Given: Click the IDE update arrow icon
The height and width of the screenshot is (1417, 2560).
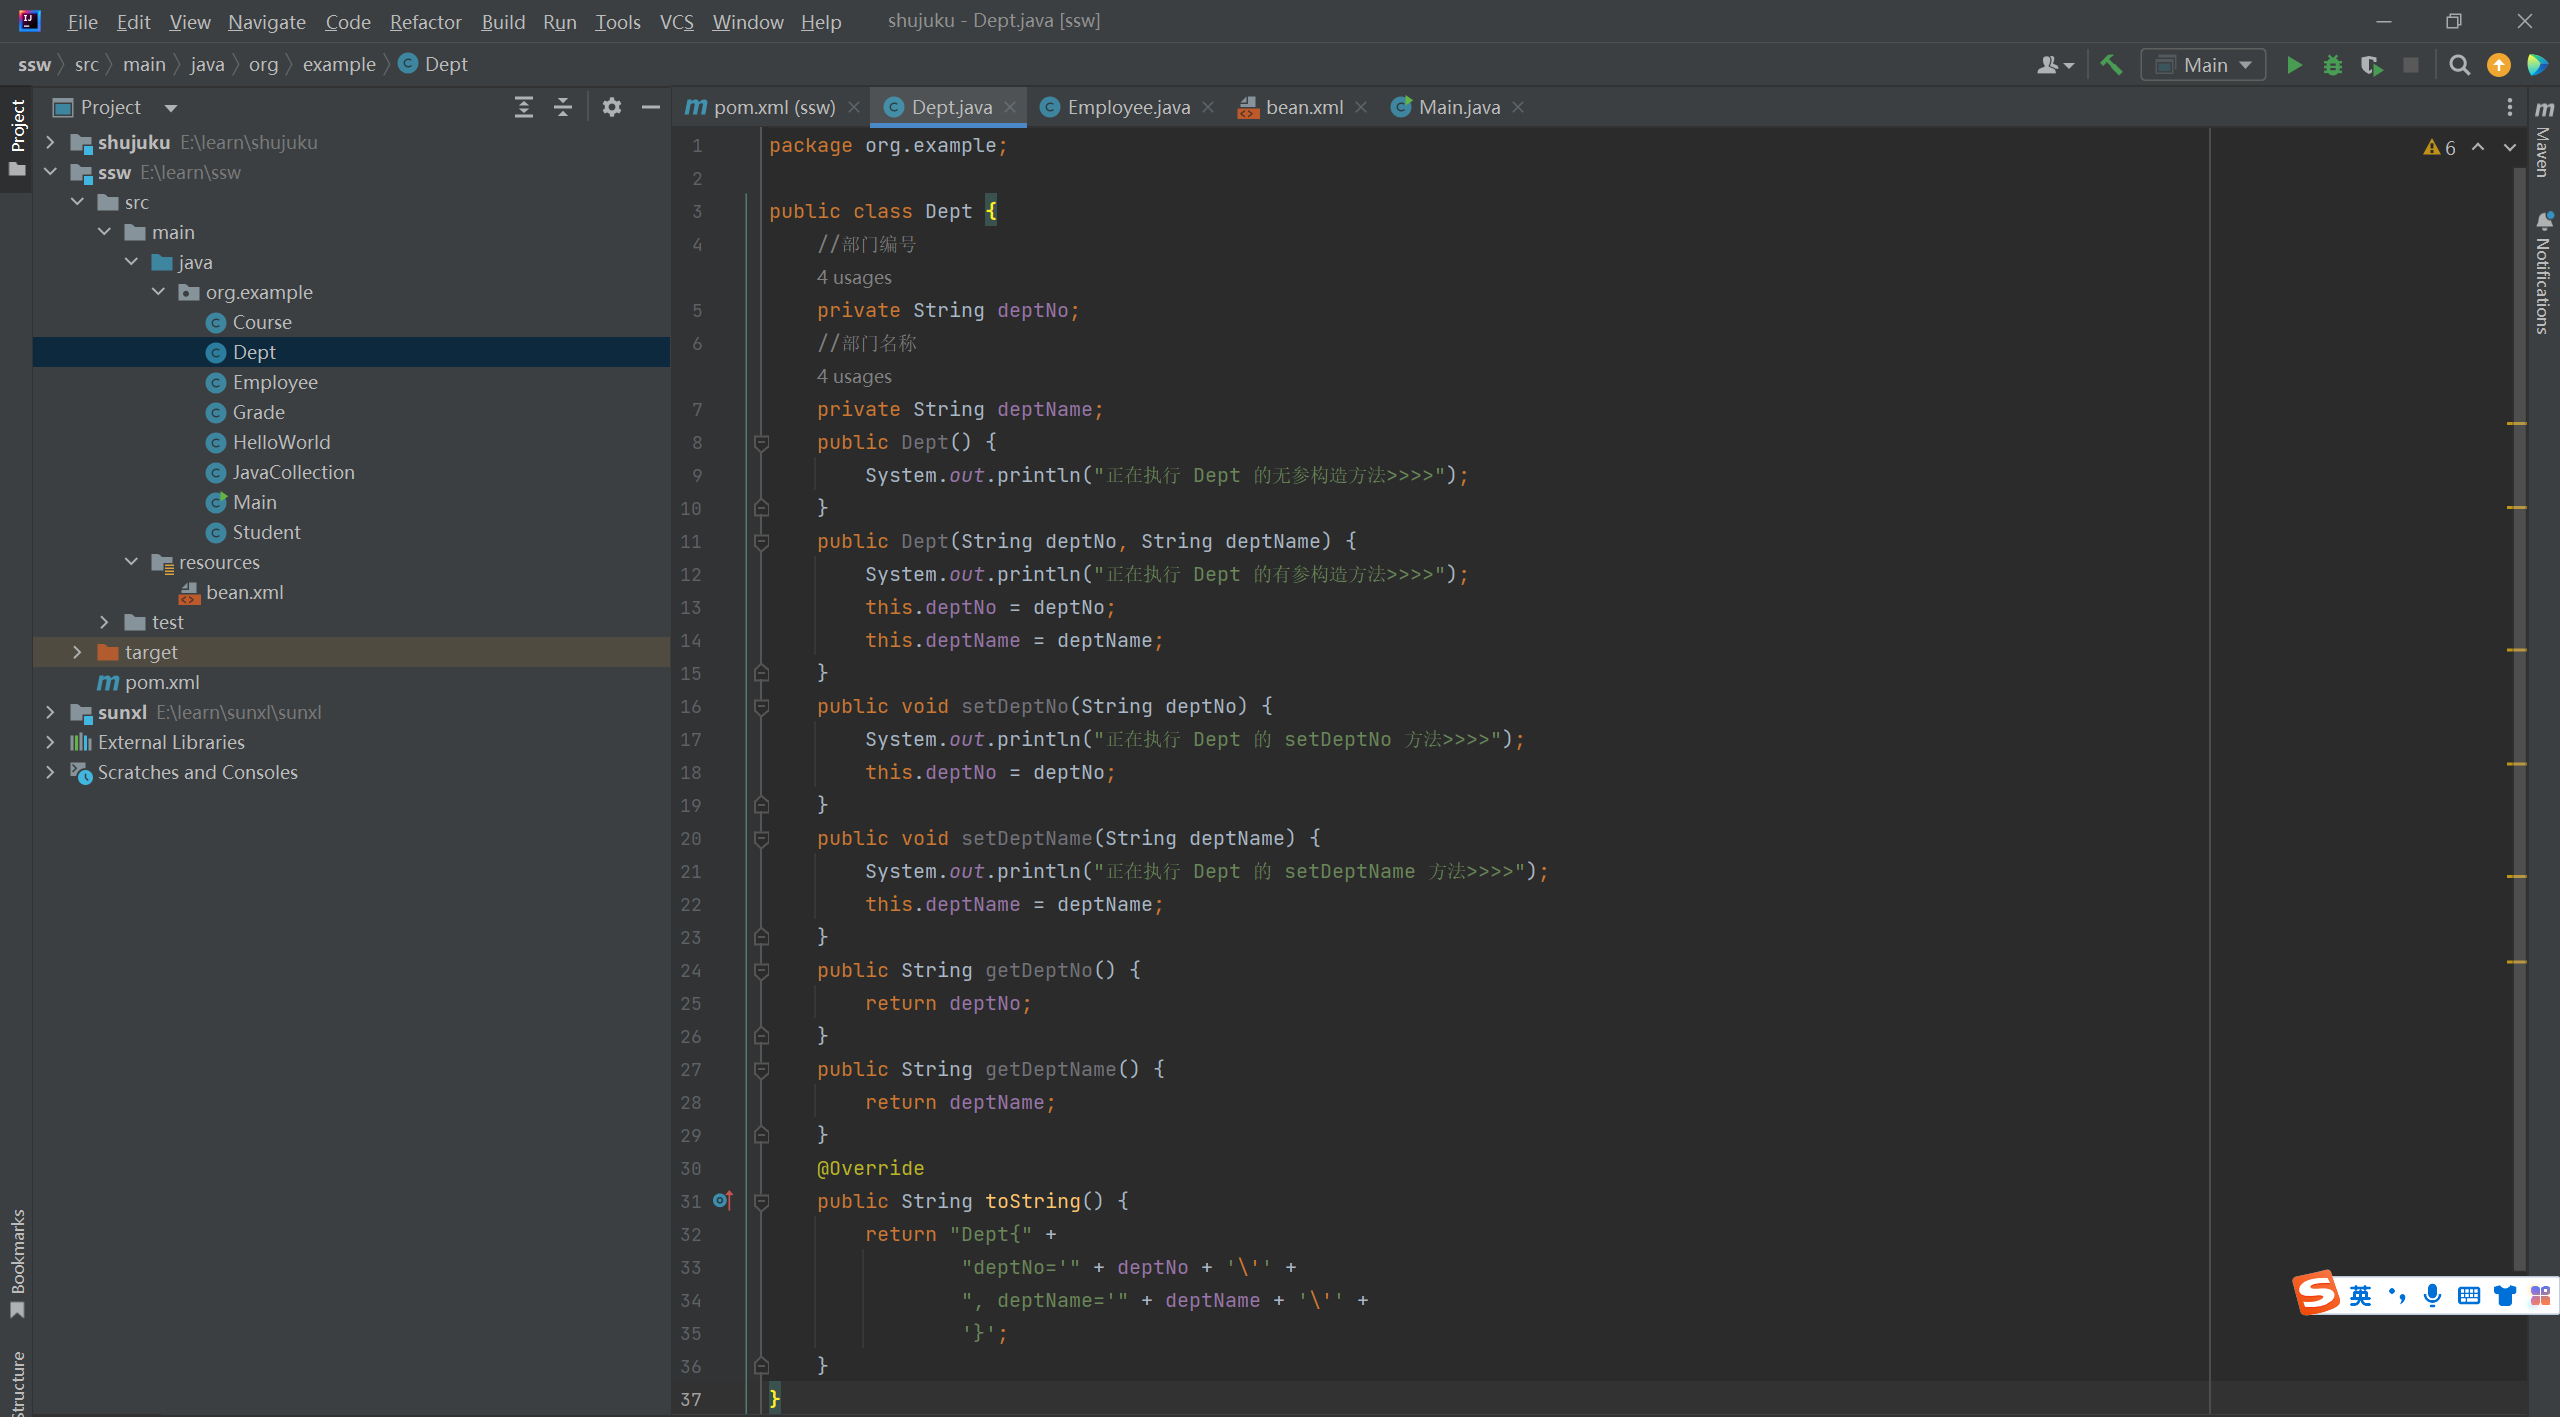Looking at the screenshot, I should click(2498, 65).
